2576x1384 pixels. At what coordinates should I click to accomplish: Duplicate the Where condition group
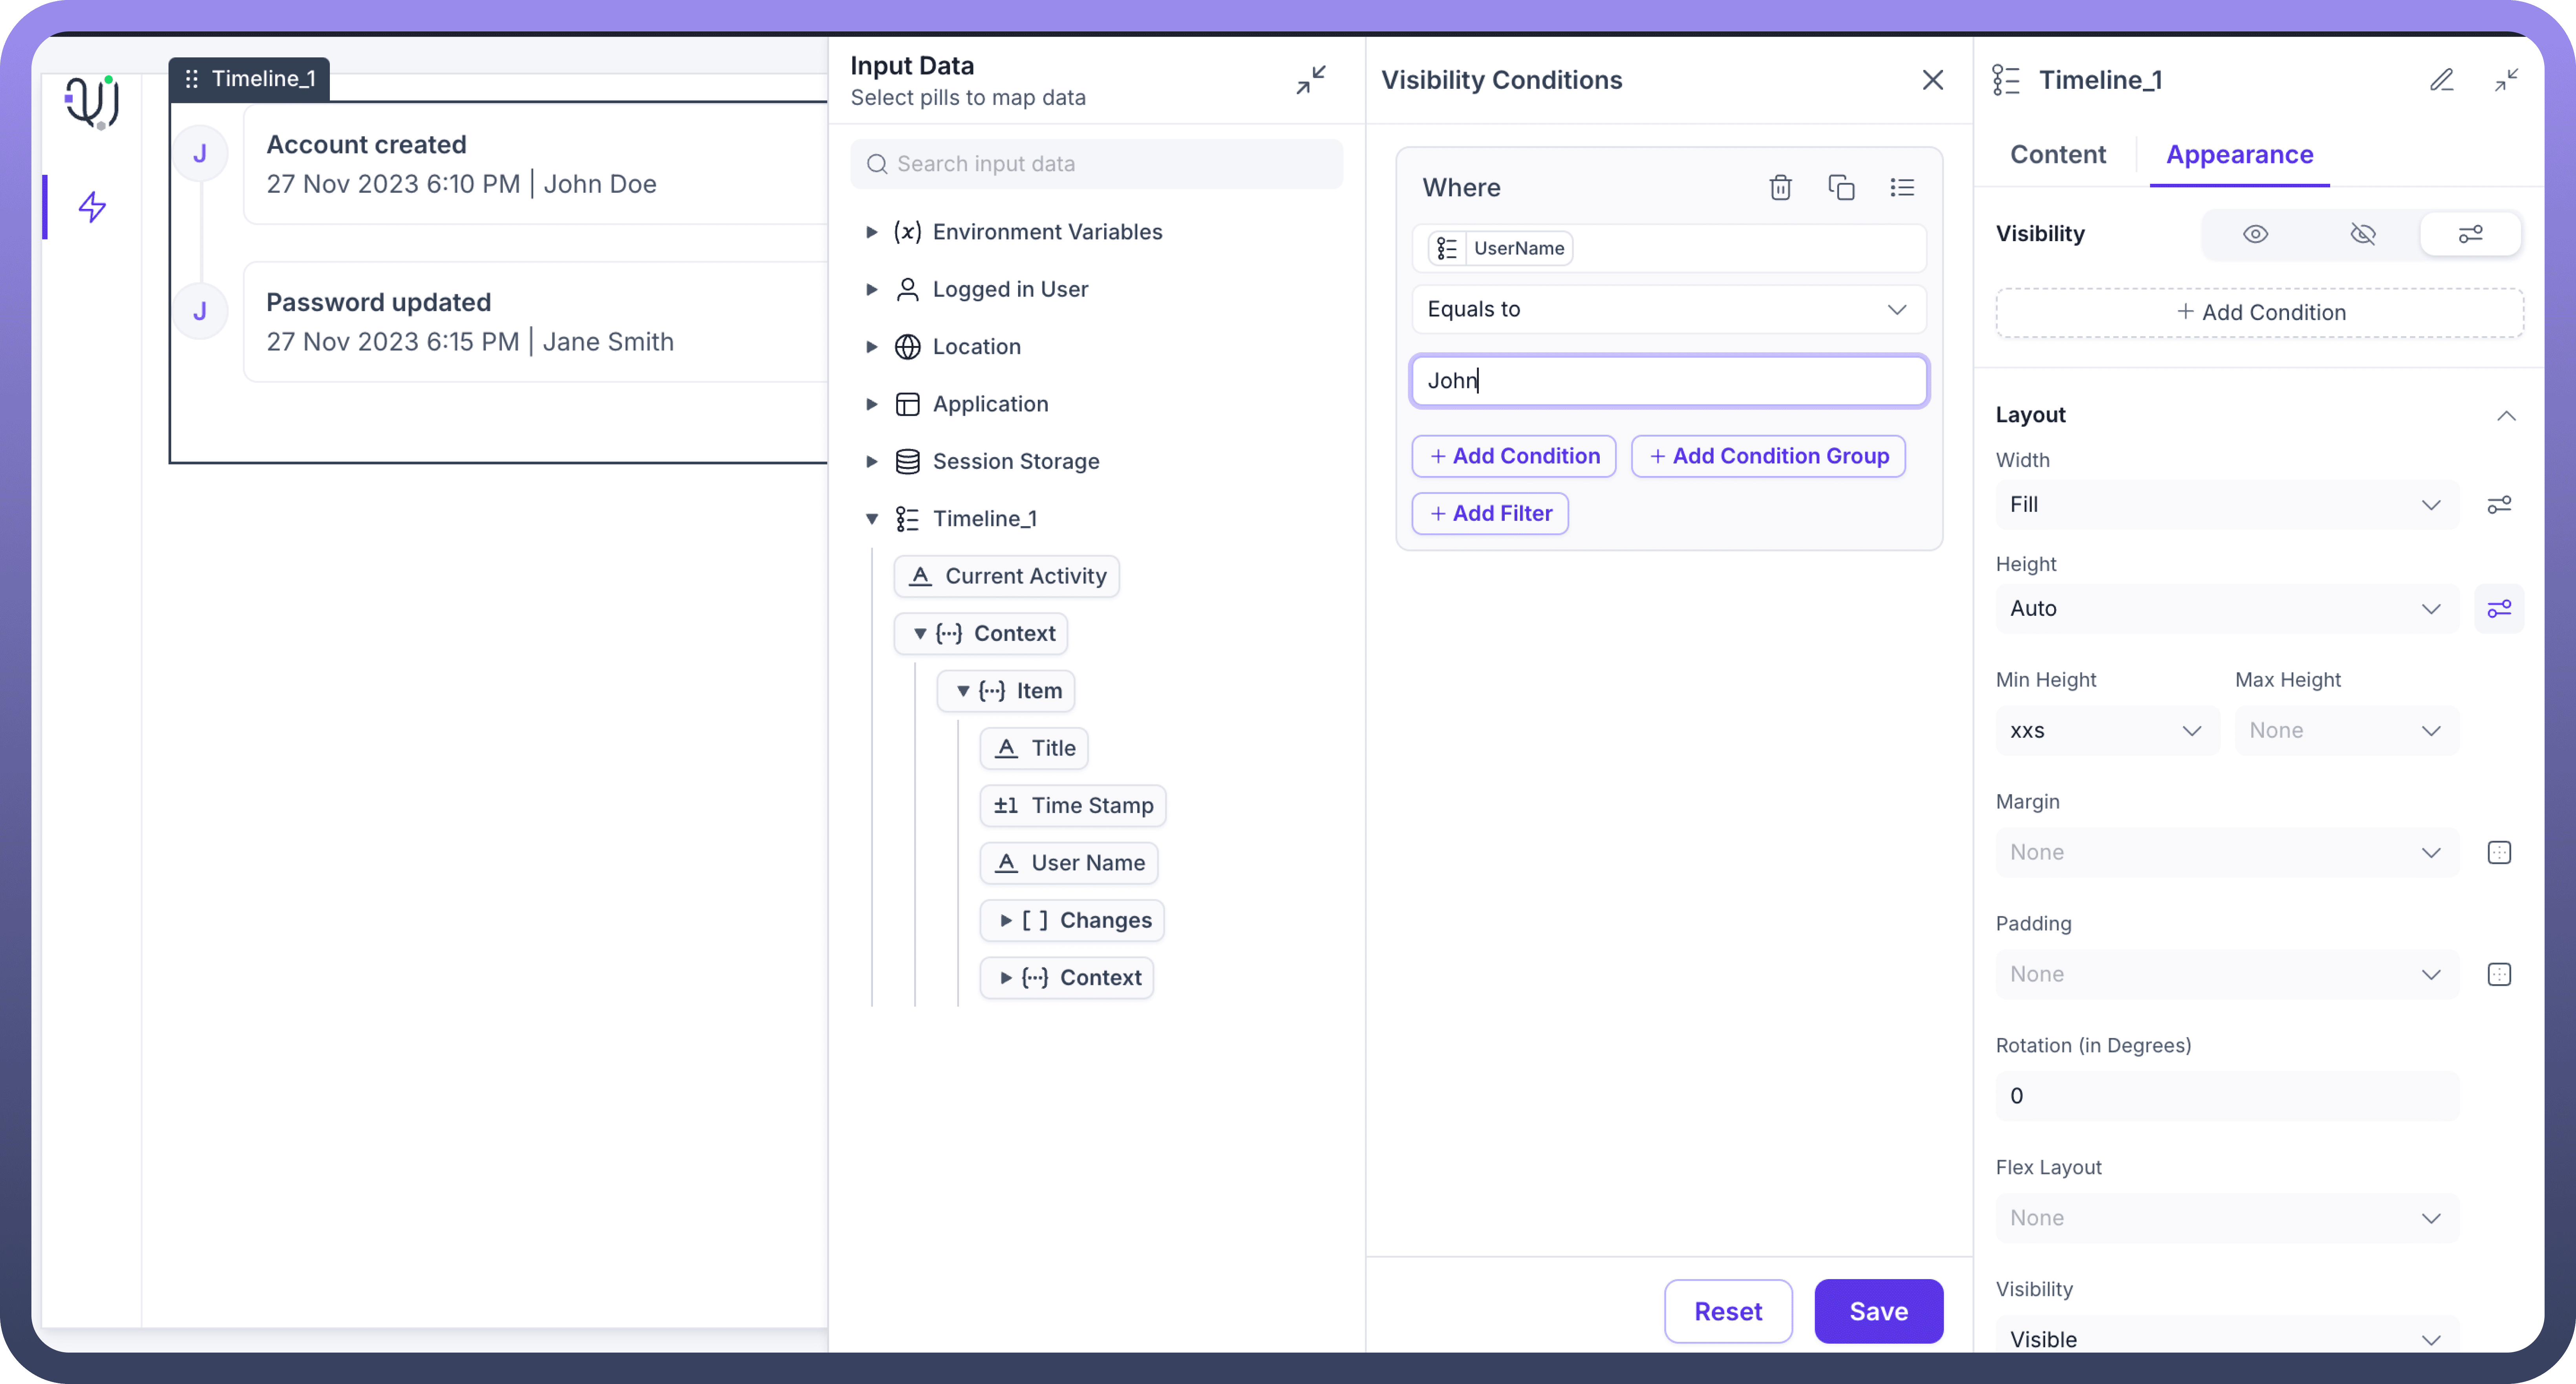click(x=1841, y=187)
